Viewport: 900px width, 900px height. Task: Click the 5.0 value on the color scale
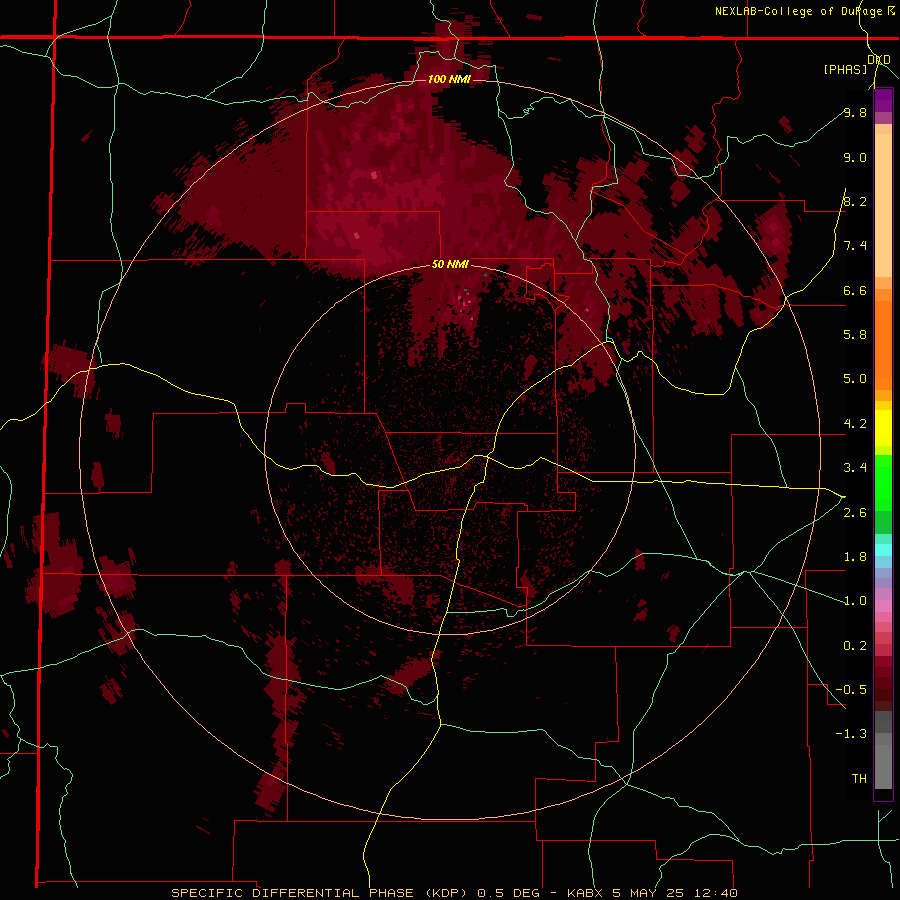click(x=855, y=379)
